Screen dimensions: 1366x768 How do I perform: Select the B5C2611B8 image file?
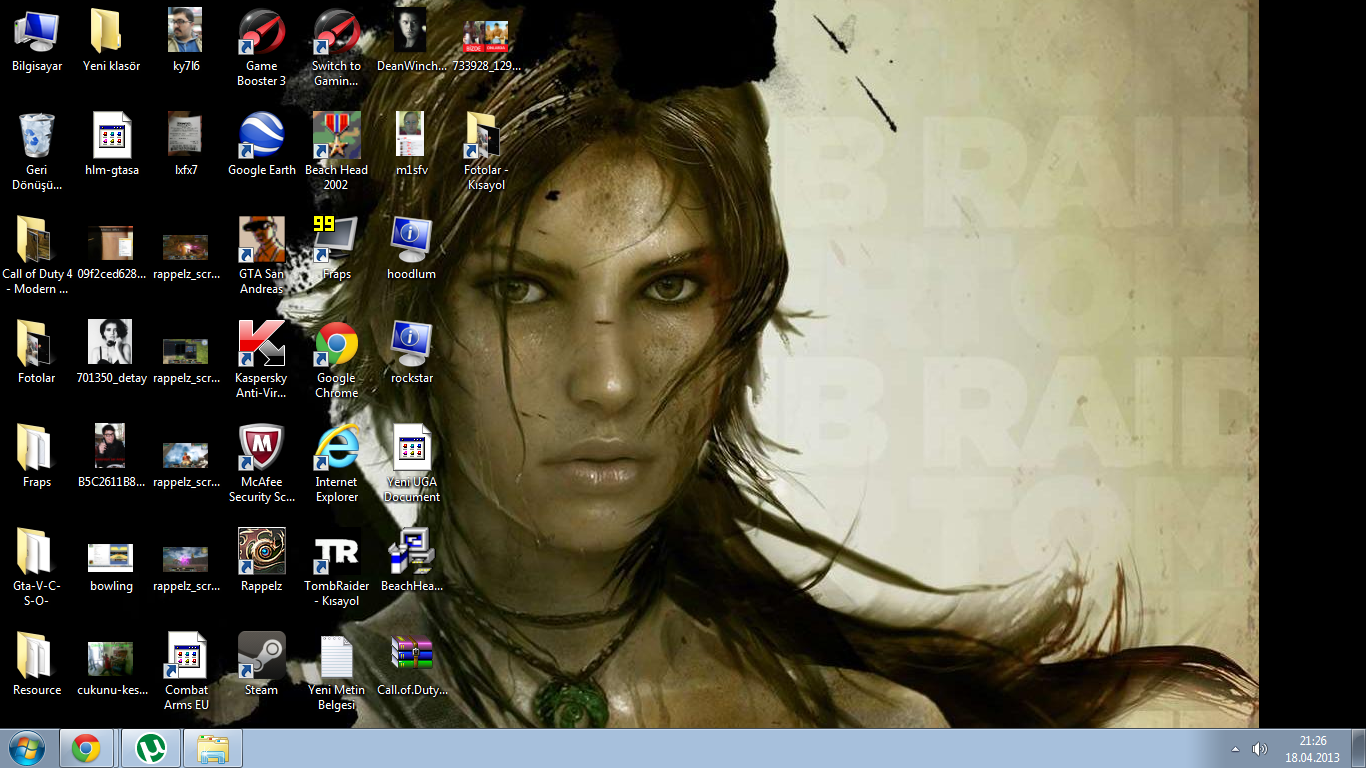111,456
